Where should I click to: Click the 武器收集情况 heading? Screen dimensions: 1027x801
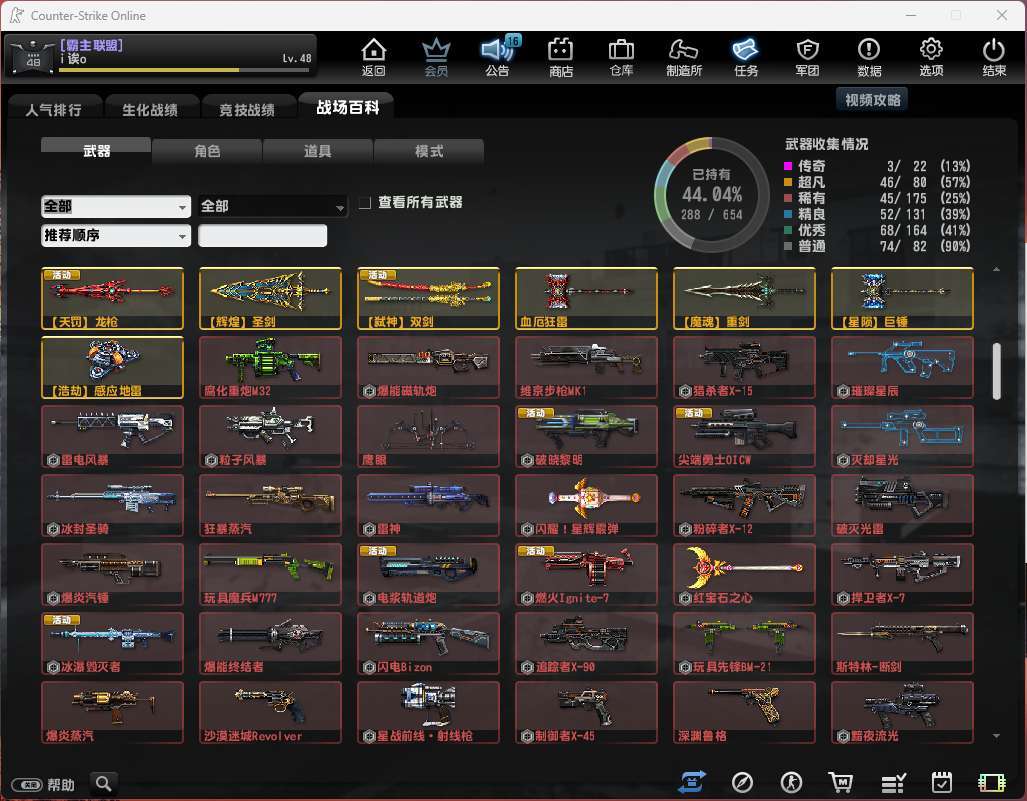[x=827, y=144]
